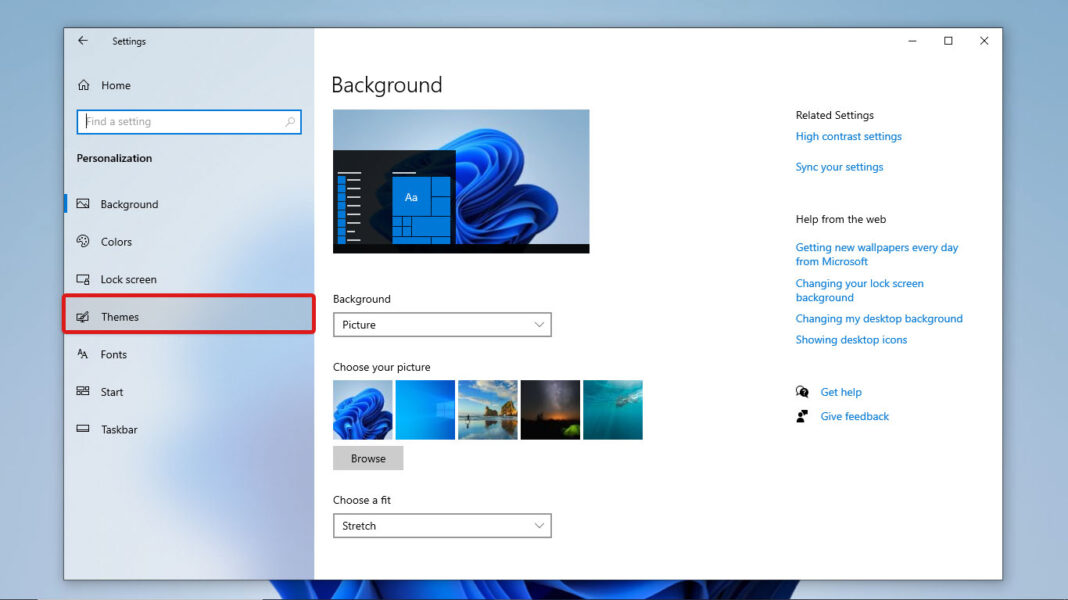Follow the Sync your settings link

[x=838, y=166]
